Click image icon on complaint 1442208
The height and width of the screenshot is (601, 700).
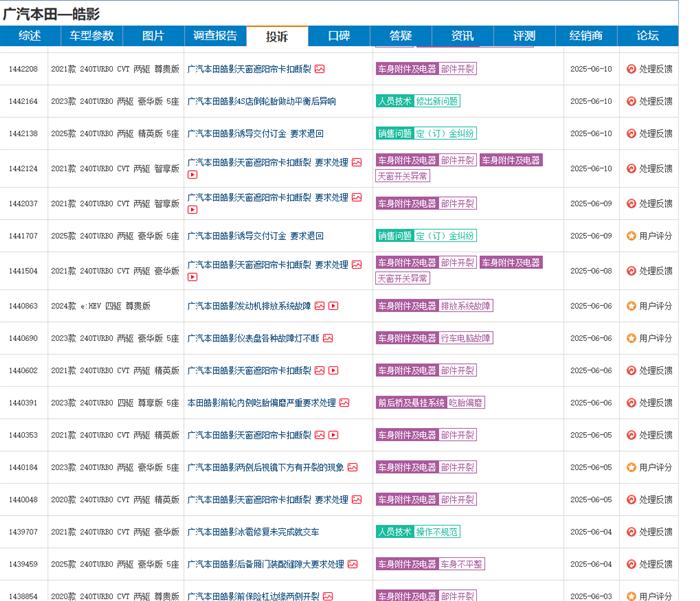pos(320,69)
